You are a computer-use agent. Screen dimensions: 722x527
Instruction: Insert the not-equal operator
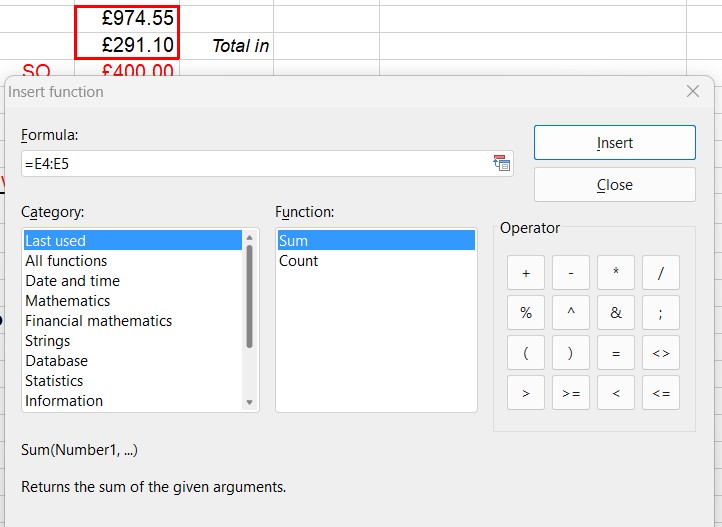click(661, 353)
